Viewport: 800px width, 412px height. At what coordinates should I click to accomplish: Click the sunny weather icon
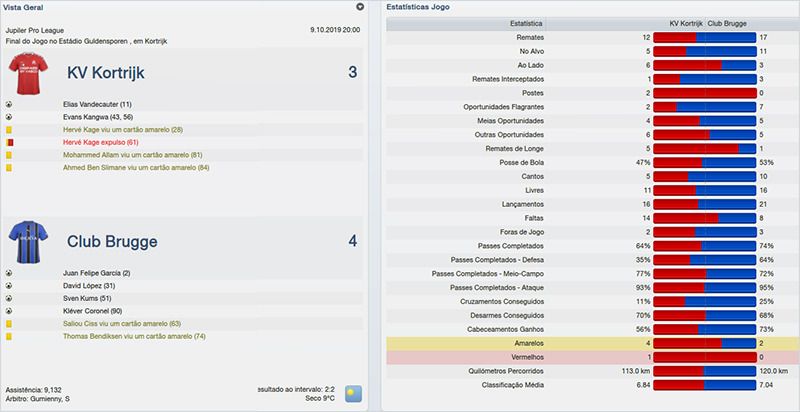[354, 394]
